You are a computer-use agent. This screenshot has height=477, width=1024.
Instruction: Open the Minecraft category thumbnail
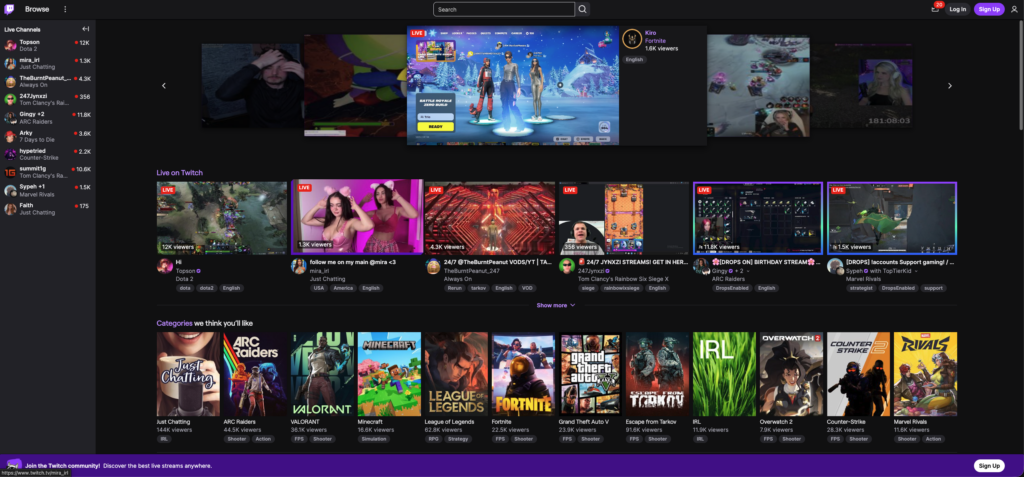point(389,374)
